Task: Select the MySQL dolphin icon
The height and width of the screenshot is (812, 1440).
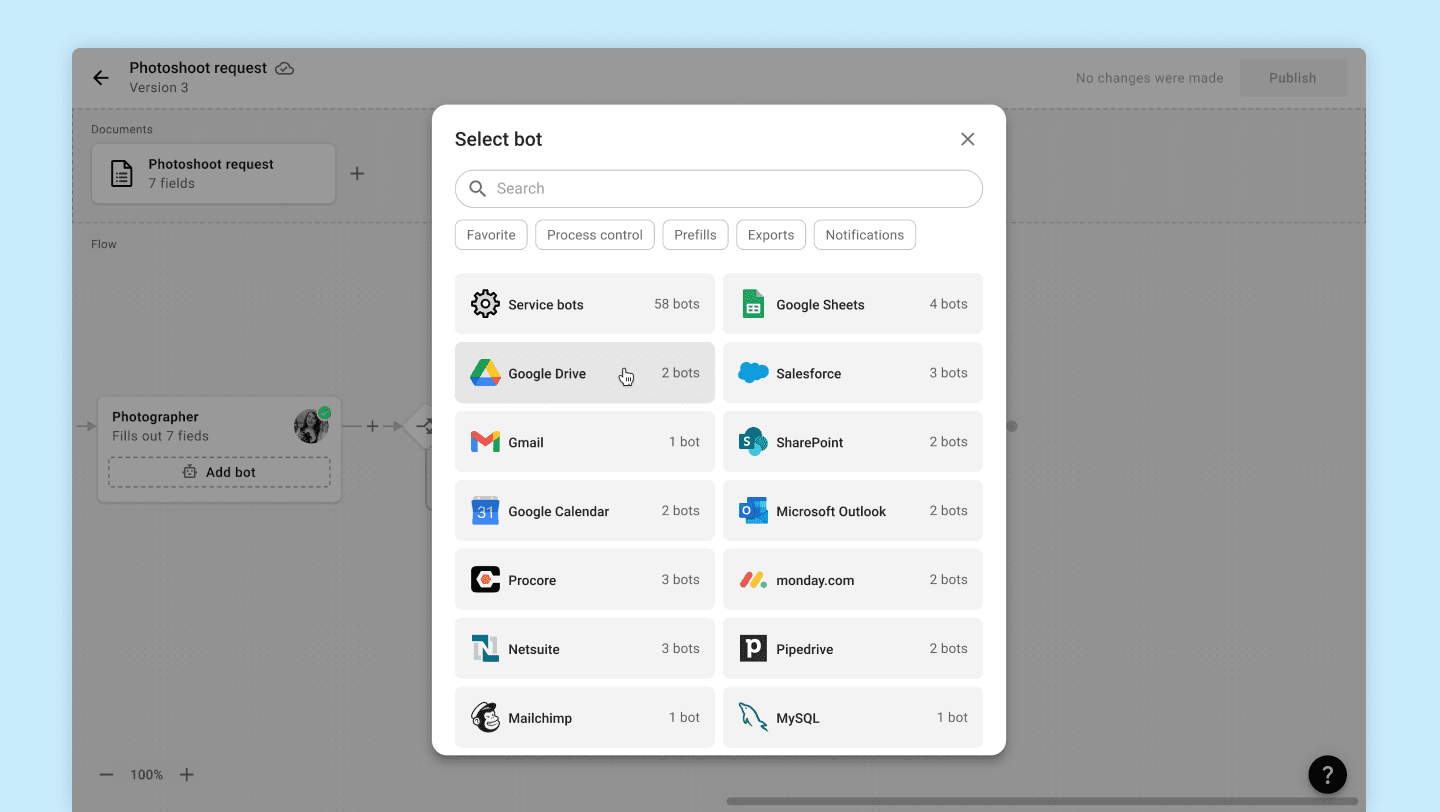Action: click(753, 718)
